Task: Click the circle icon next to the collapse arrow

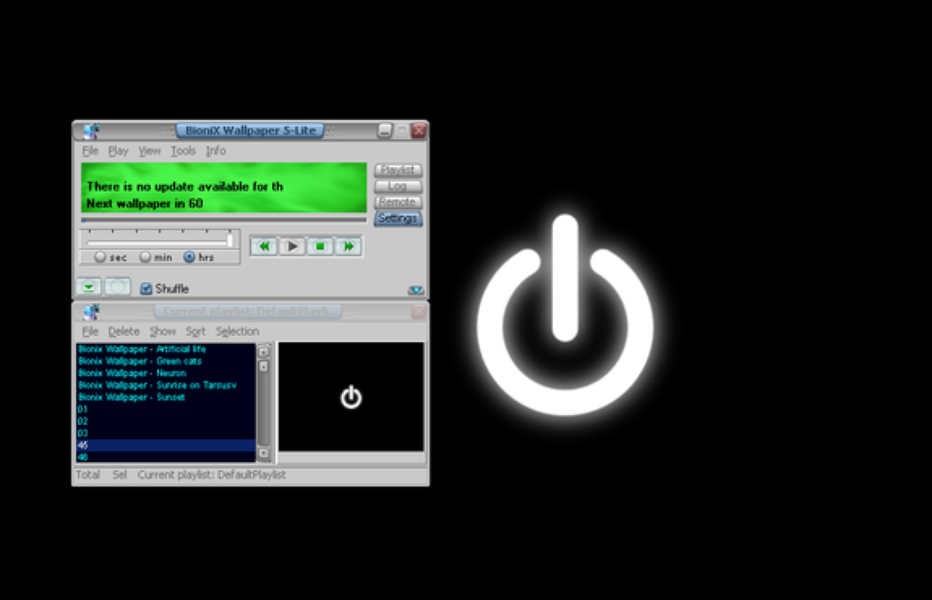Action: [116, 287]
